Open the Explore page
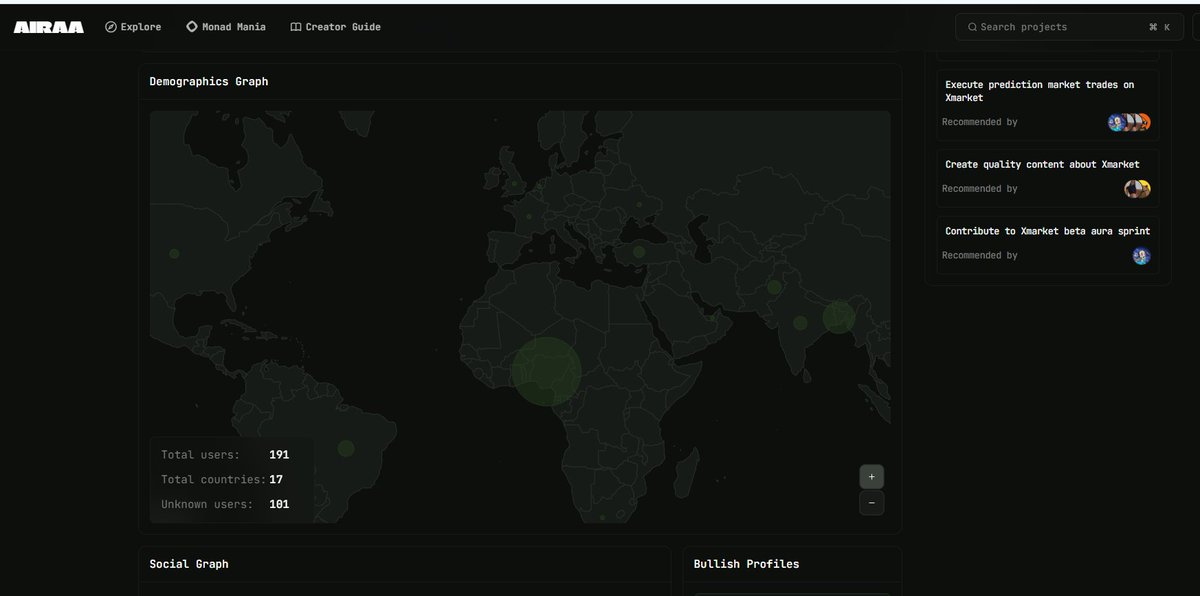The width and height of the screenshot is (1200, 596). tap(133, 27)
